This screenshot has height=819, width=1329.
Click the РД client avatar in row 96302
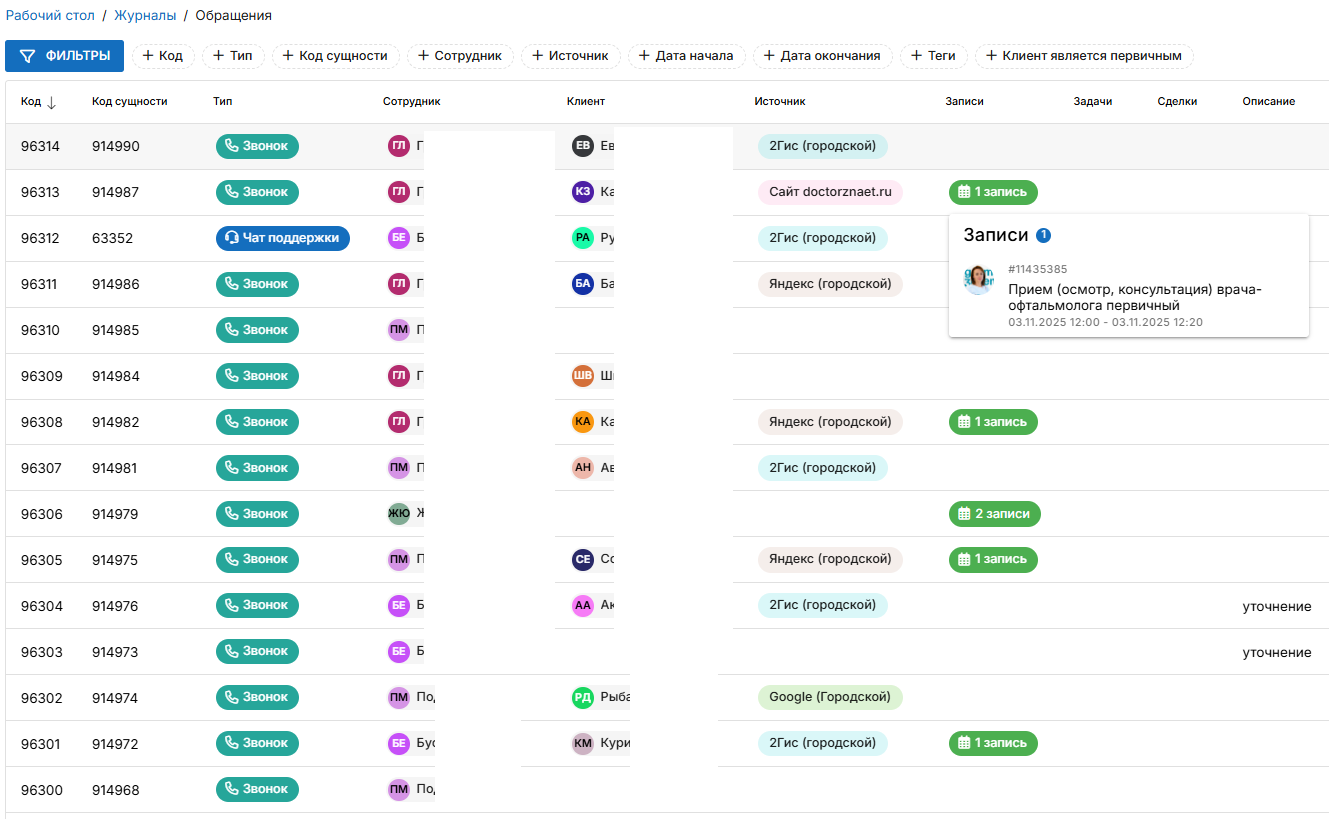click(x=583, y=698)
